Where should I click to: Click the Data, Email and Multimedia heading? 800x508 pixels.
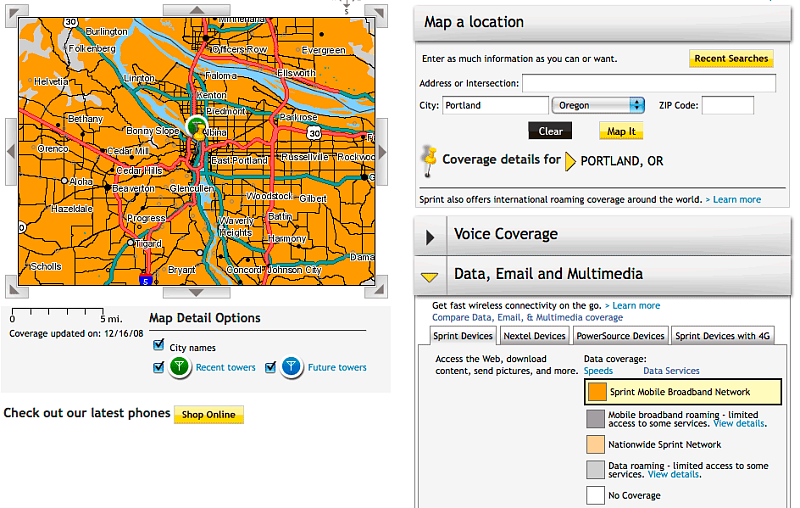tap(548, 274)
